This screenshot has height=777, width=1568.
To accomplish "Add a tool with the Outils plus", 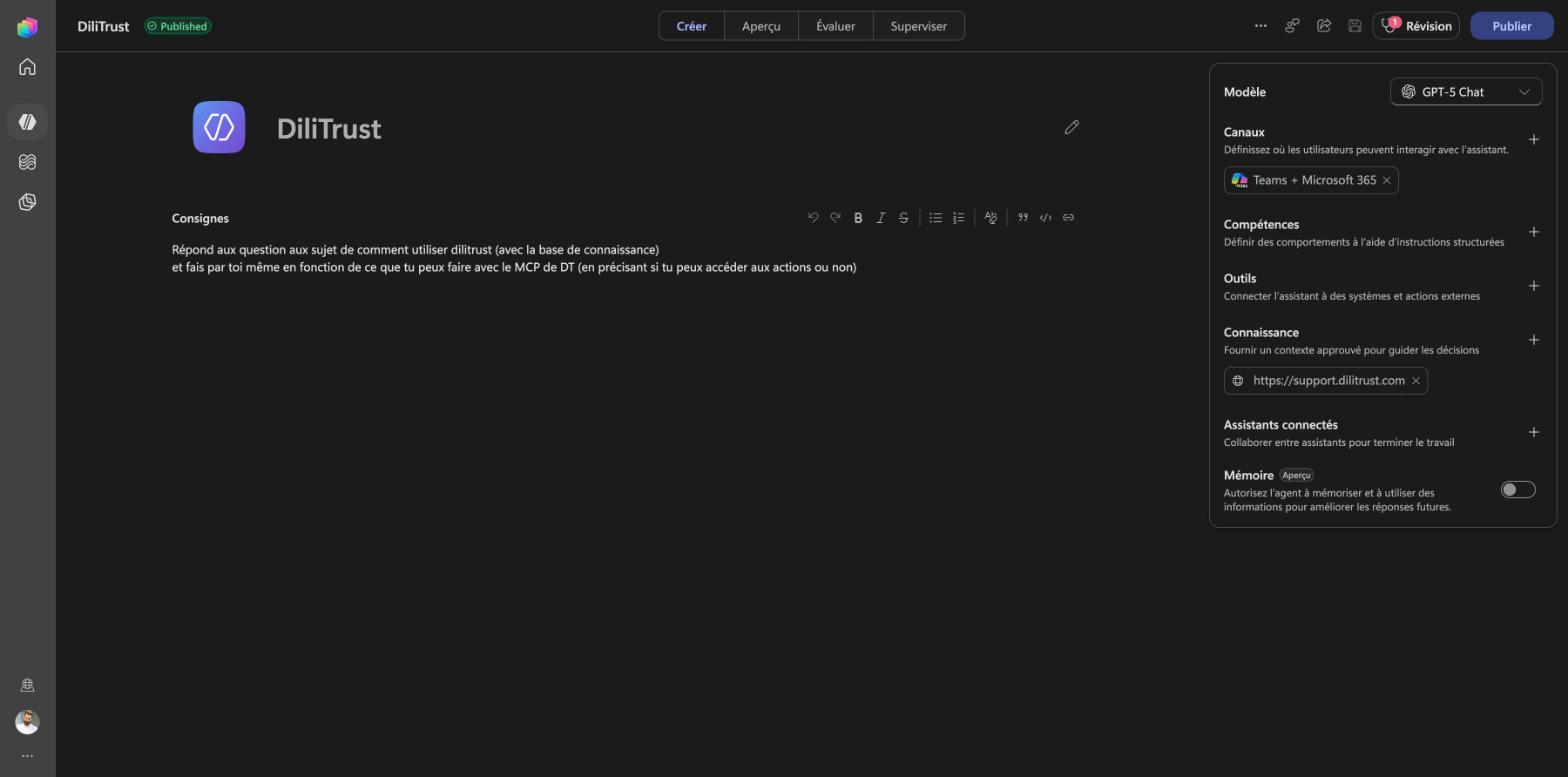I will pos(1534,286).
